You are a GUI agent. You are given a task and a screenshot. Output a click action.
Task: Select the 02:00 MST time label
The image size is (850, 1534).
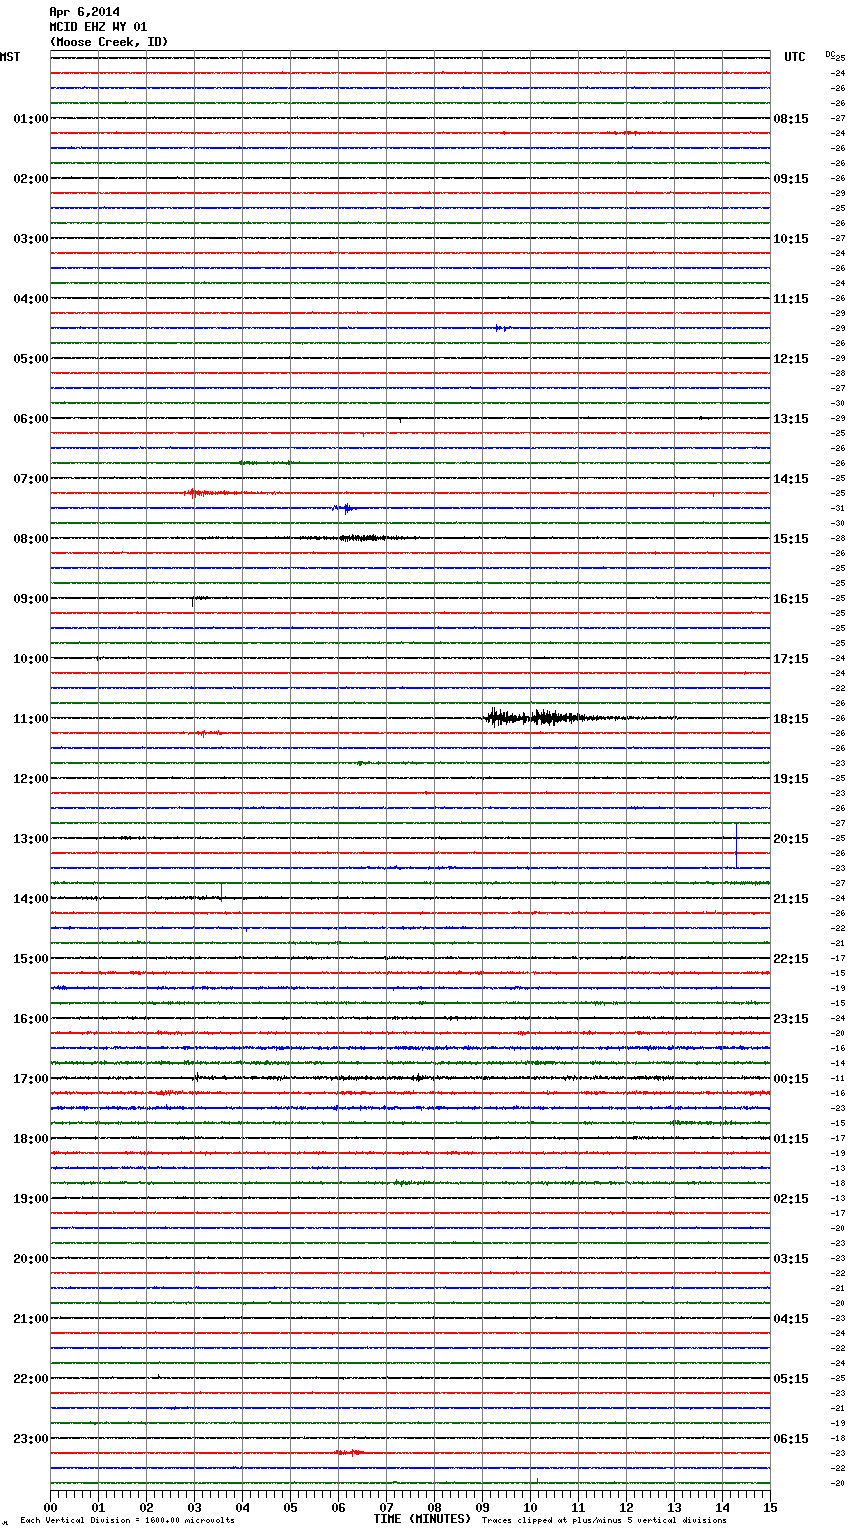click(31, 179)
